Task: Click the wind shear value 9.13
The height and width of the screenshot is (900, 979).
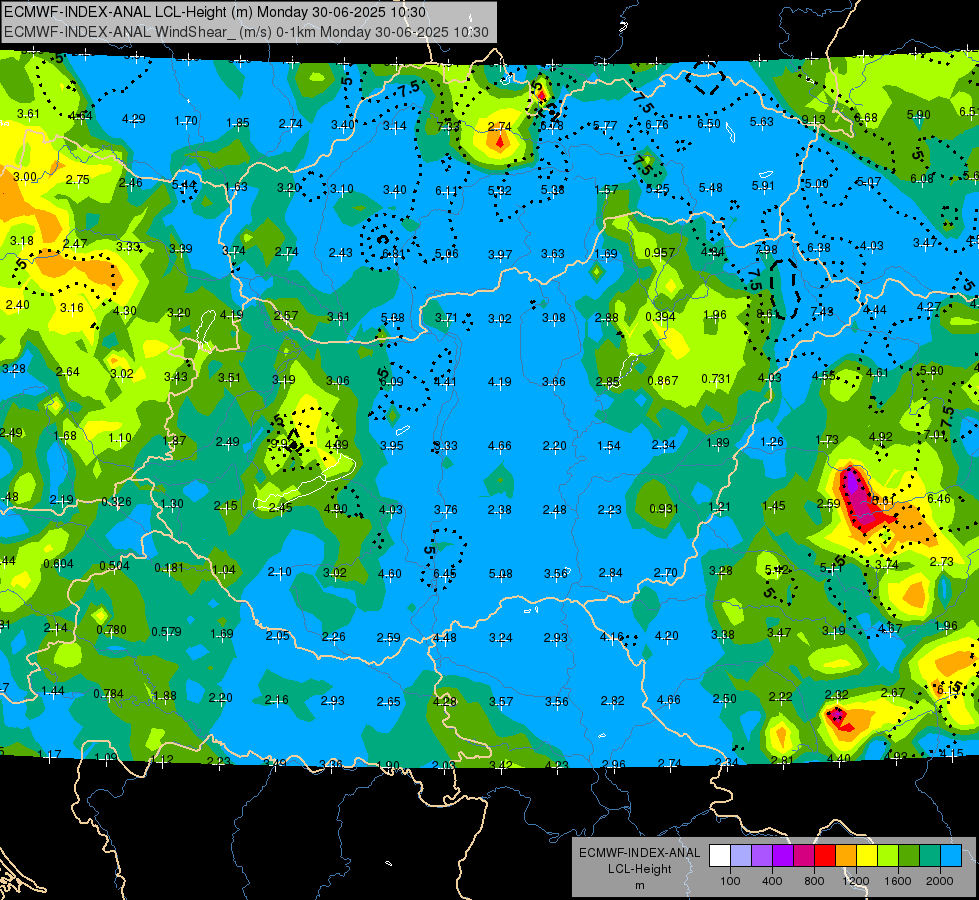Action: [814, 119]
